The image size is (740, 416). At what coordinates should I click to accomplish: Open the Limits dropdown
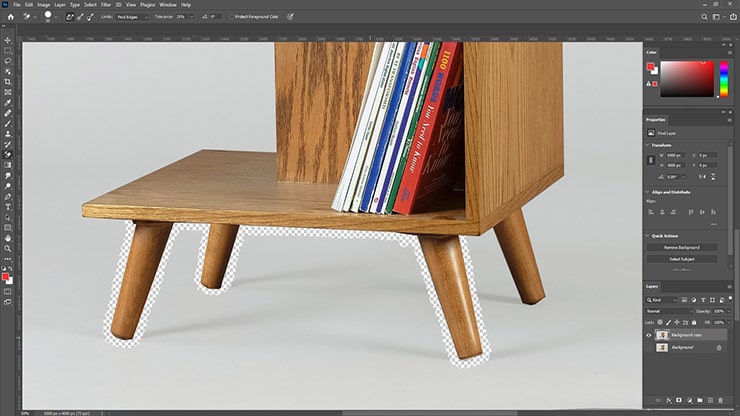tap(127, 17)
